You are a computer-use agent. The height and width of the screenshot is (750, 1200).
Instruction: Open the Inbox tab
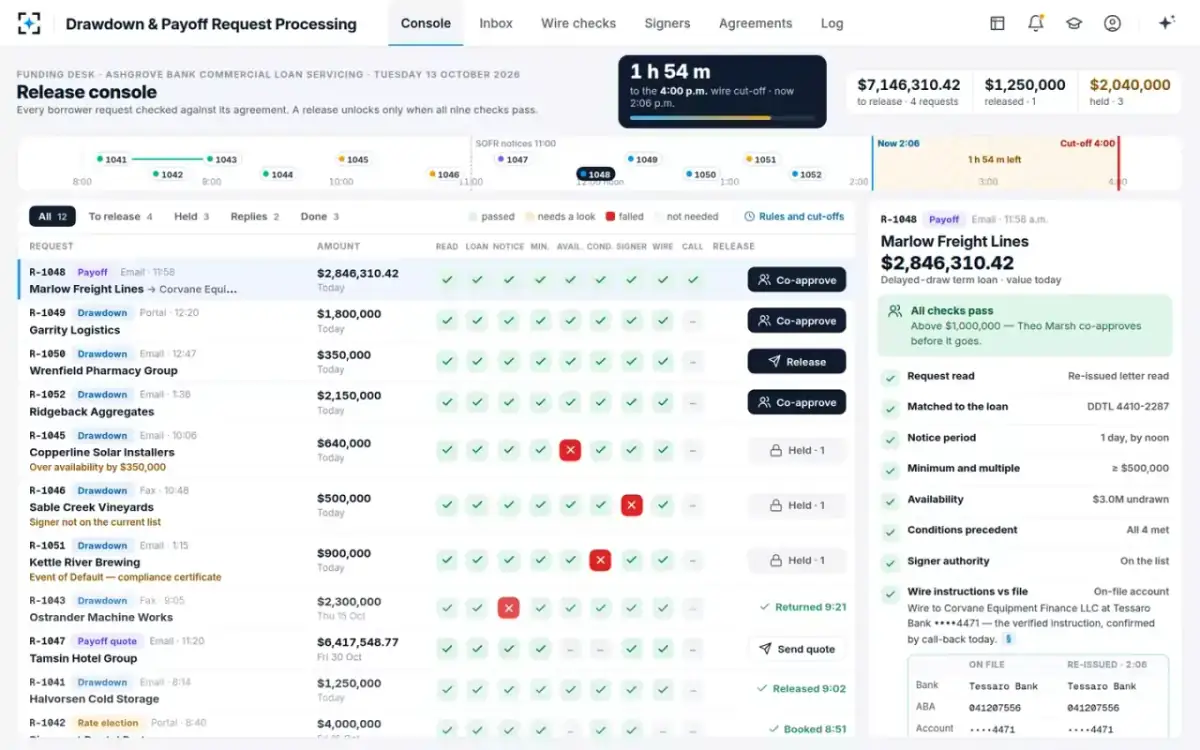click(x=496, y=23)
